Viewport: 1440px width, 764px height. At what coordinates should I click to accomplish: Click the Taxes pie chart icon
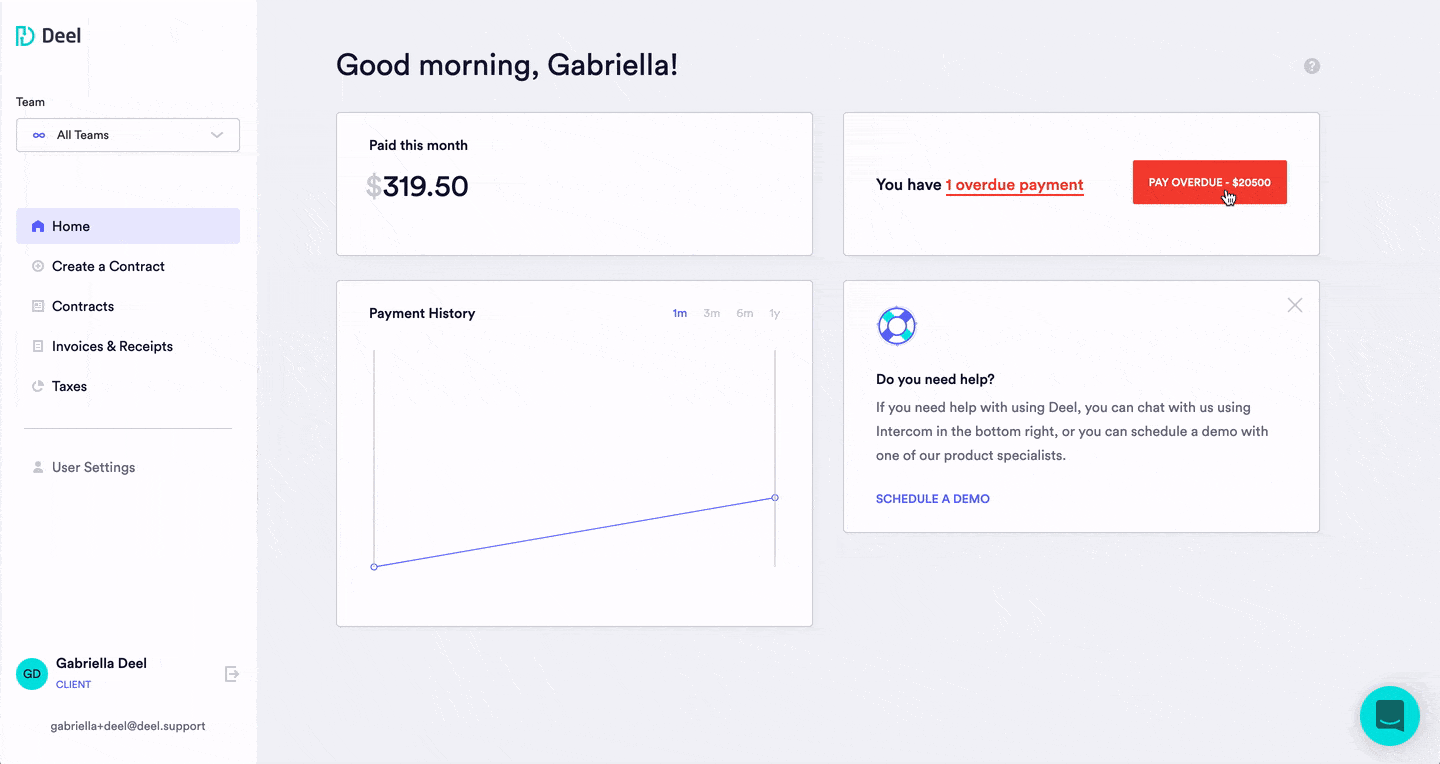(x=38, y=386)
